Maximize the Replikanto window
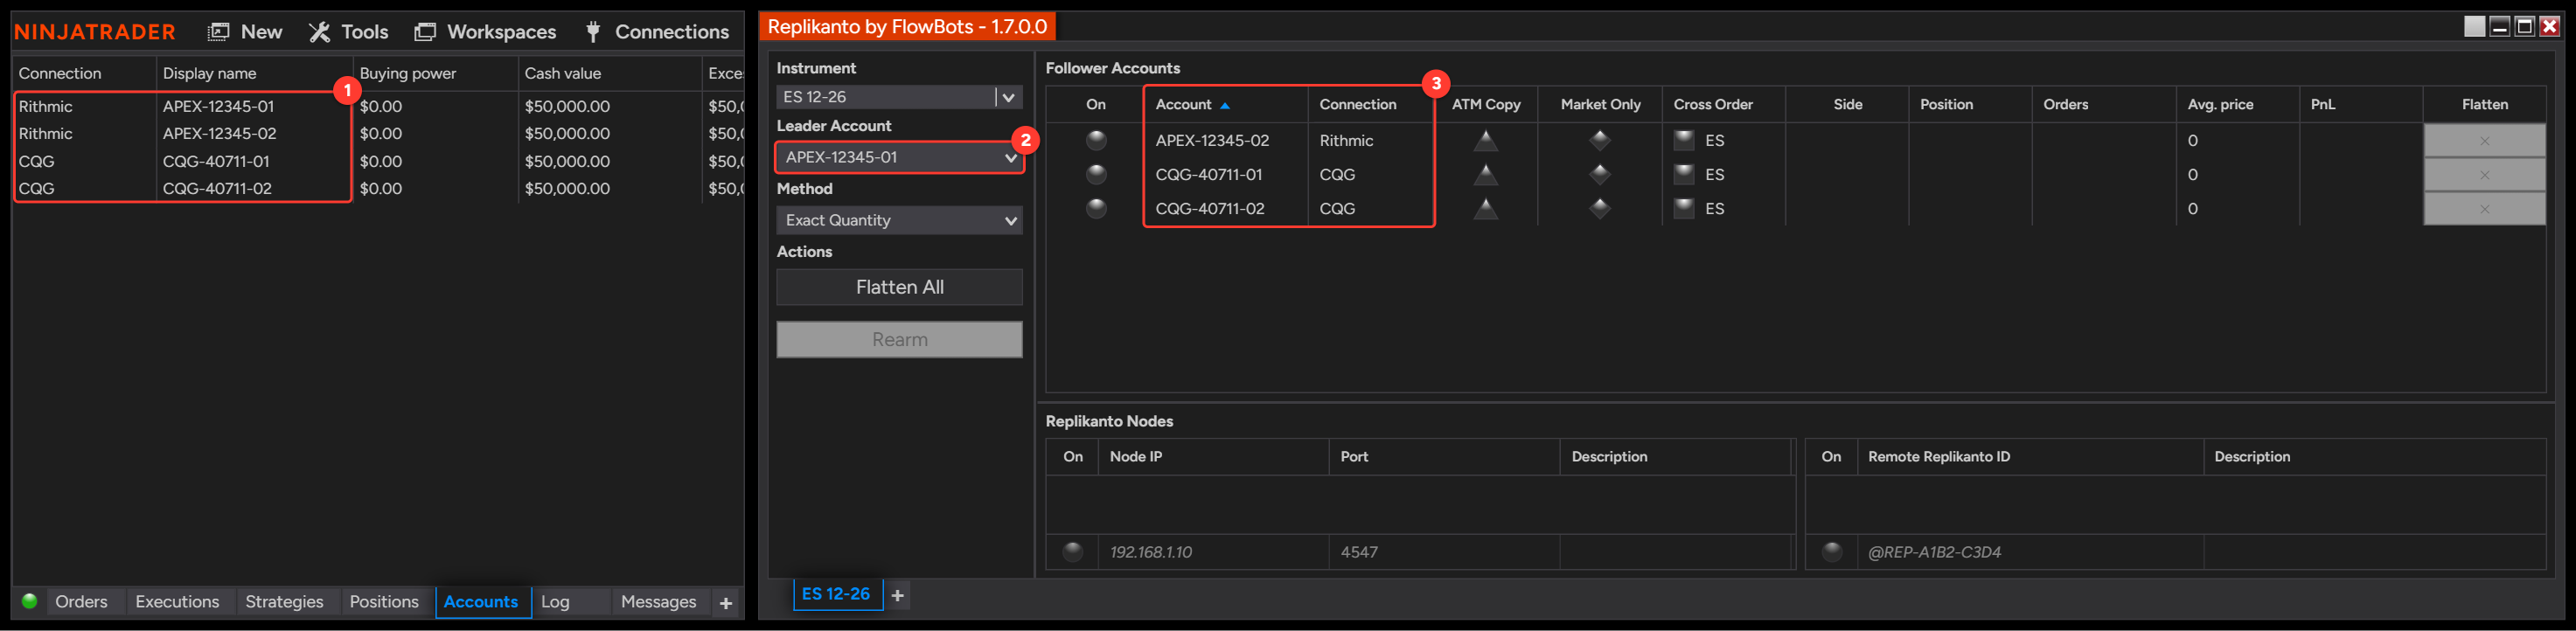 click(x=2524, y=26)
